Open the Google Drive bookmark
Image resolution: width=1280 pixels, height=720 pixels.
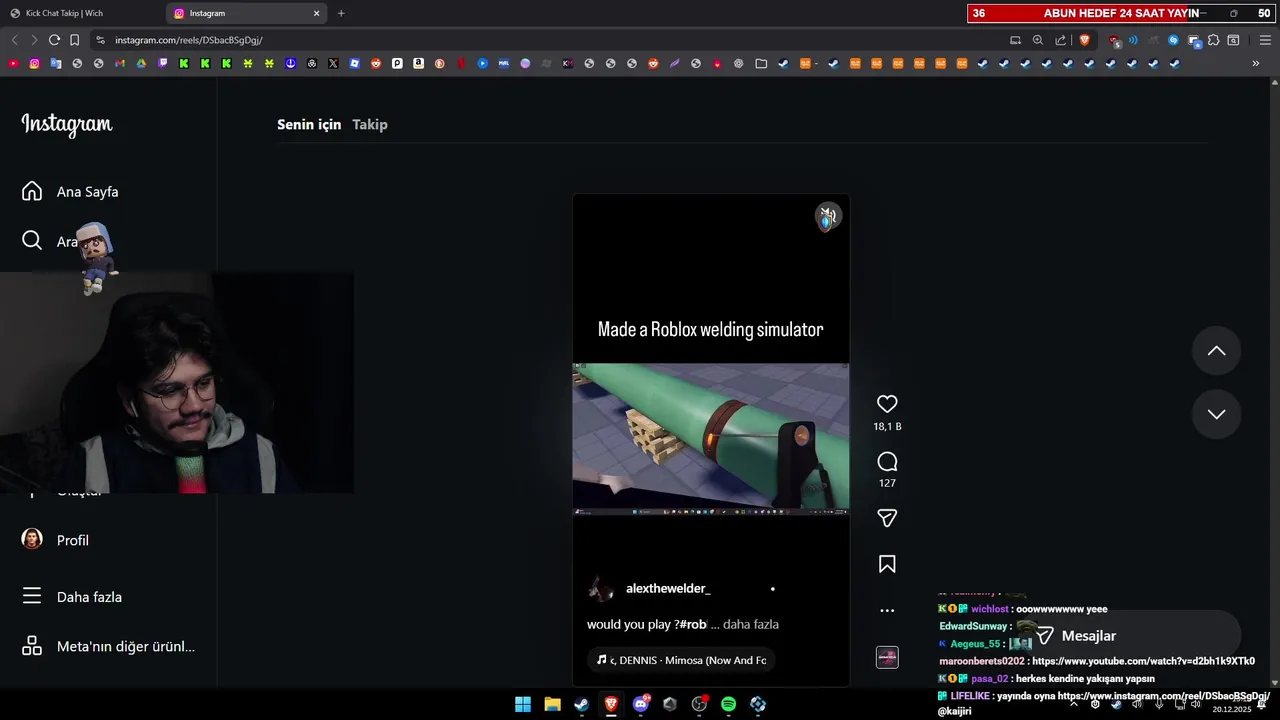pyautogui.click(x=141, y=63)
